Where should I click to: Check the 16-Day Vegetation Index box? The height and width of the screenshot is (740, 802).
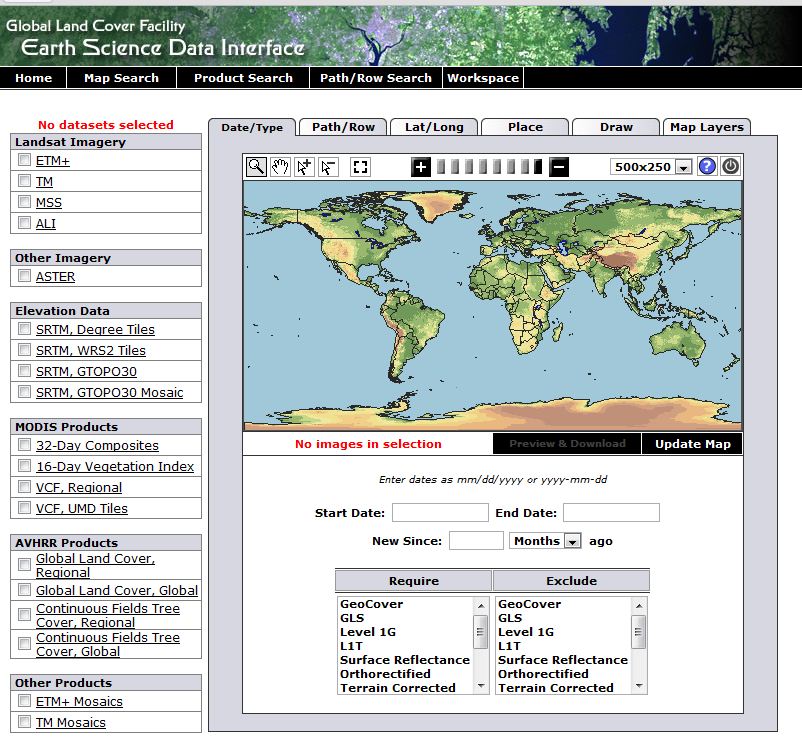[x=24, y=466]
